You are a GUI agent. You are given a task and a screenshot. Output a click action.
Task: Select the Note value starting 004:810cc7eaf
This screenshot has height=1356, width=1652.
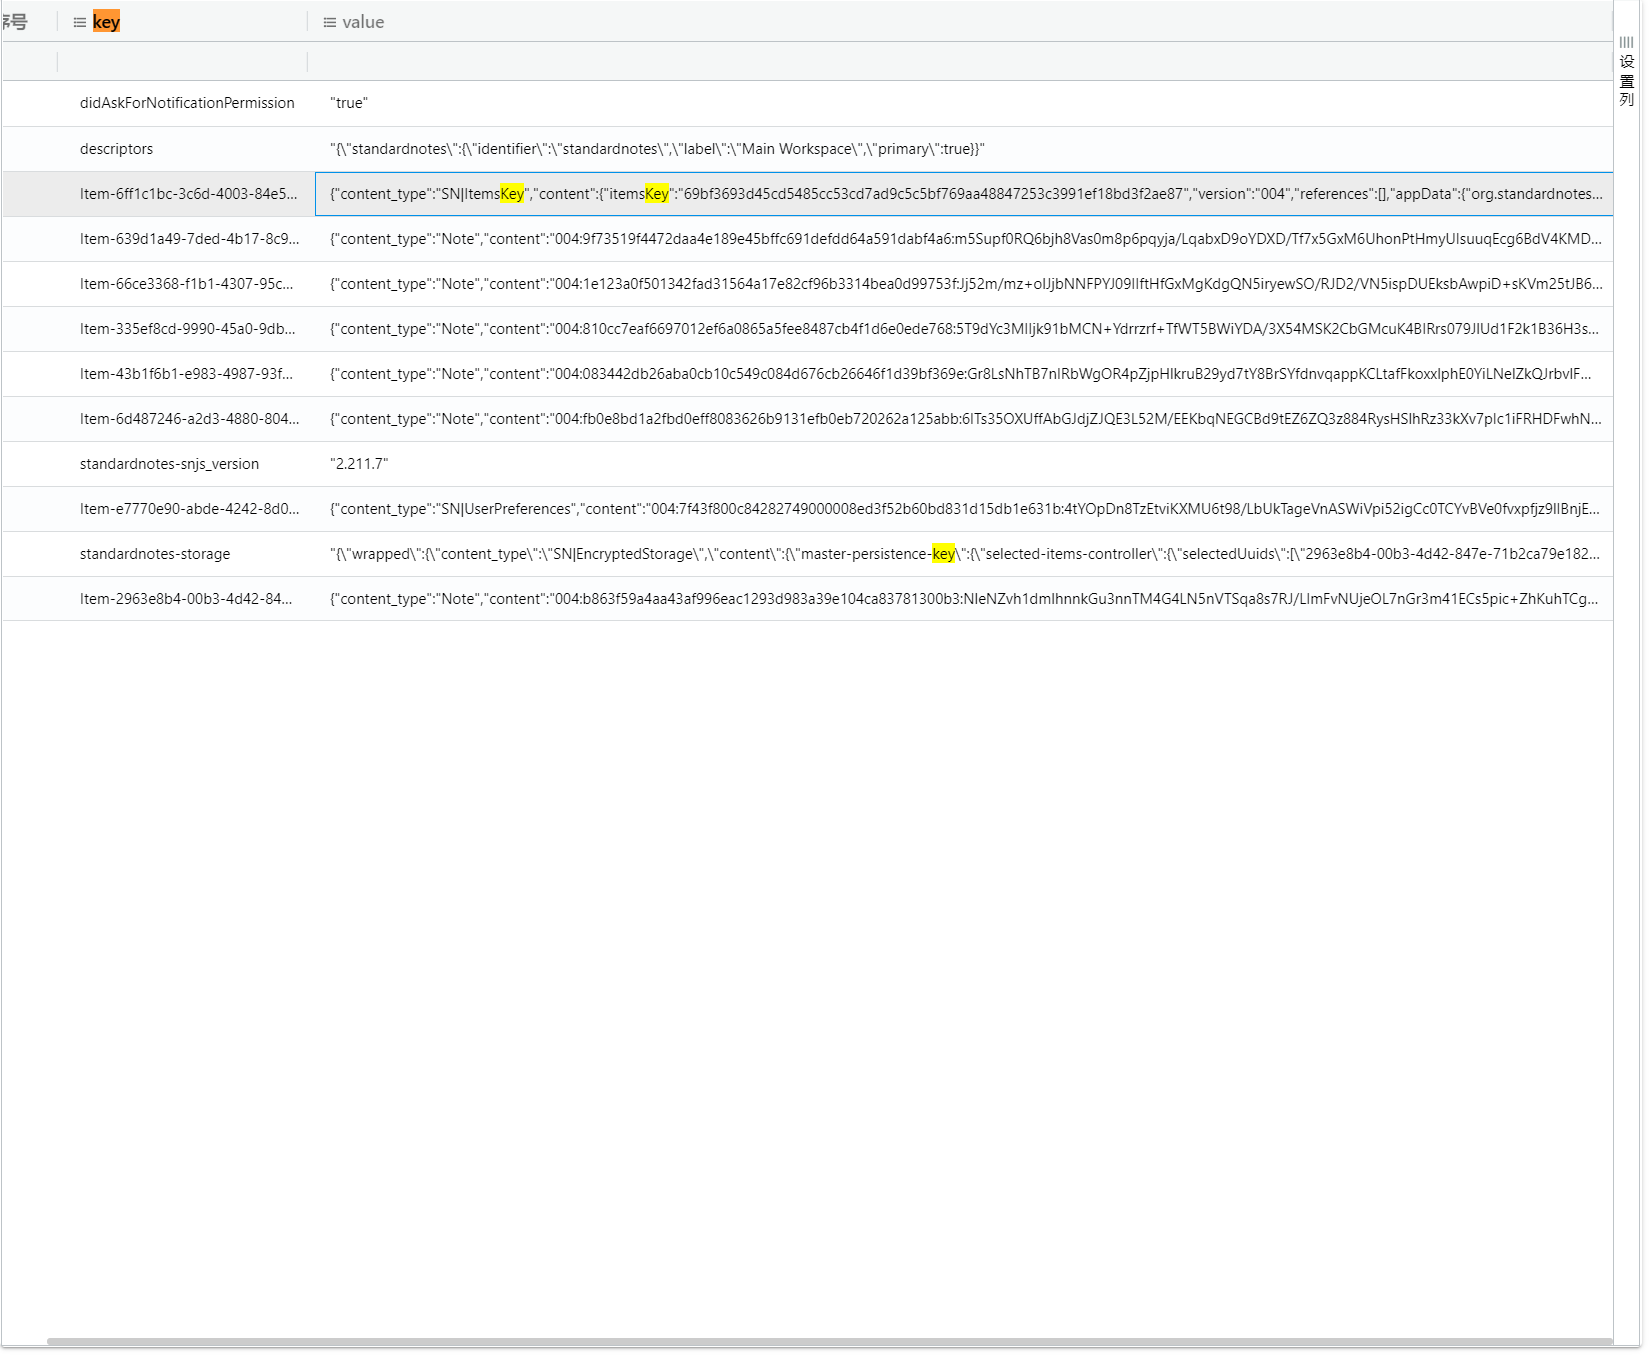click(x=963, y=329)
